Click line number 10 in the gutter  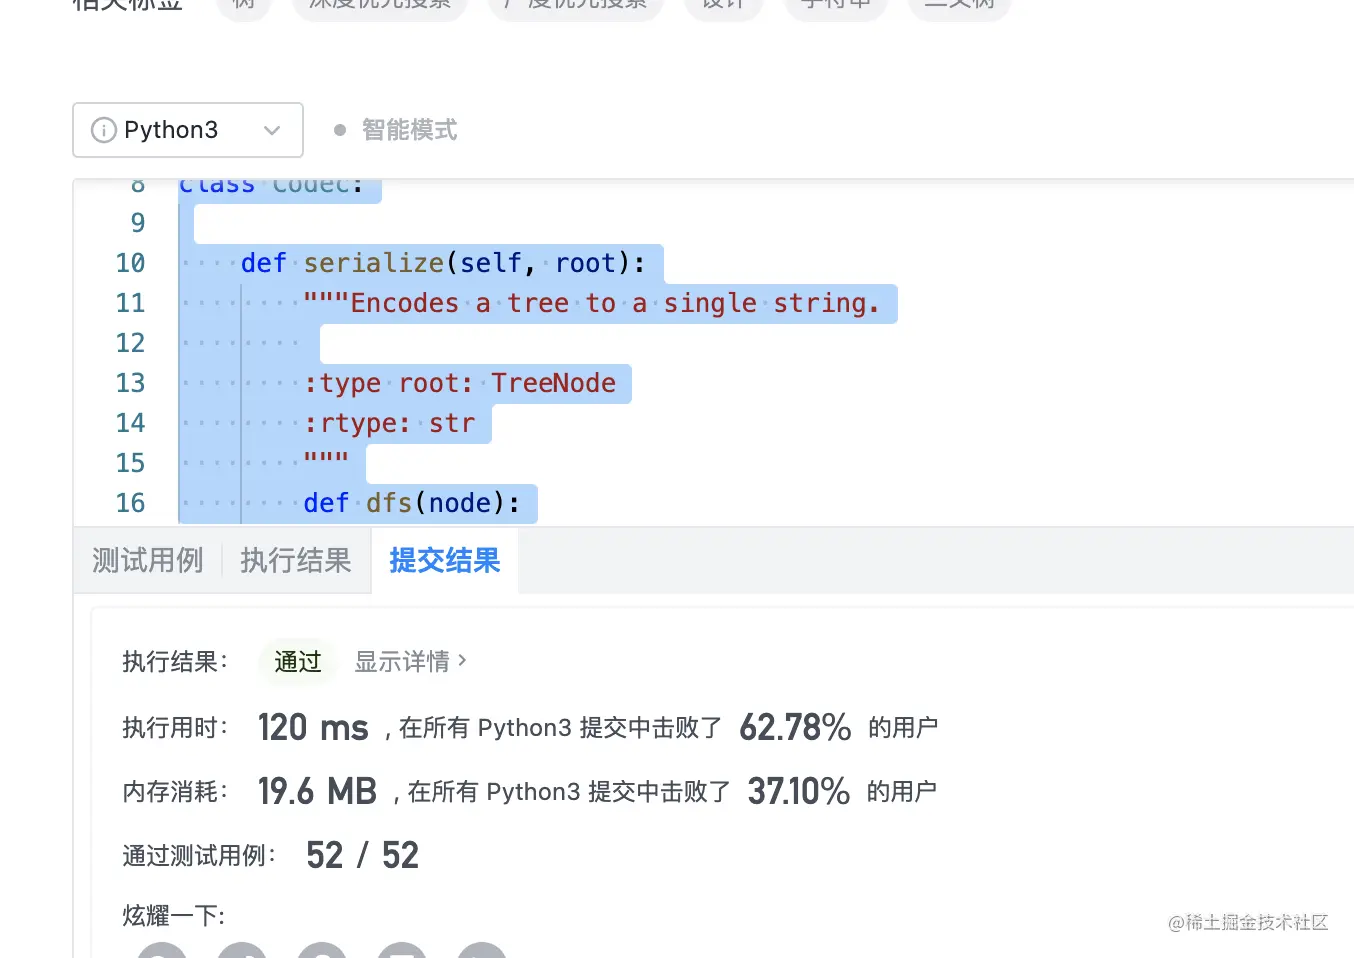point(130,263)
